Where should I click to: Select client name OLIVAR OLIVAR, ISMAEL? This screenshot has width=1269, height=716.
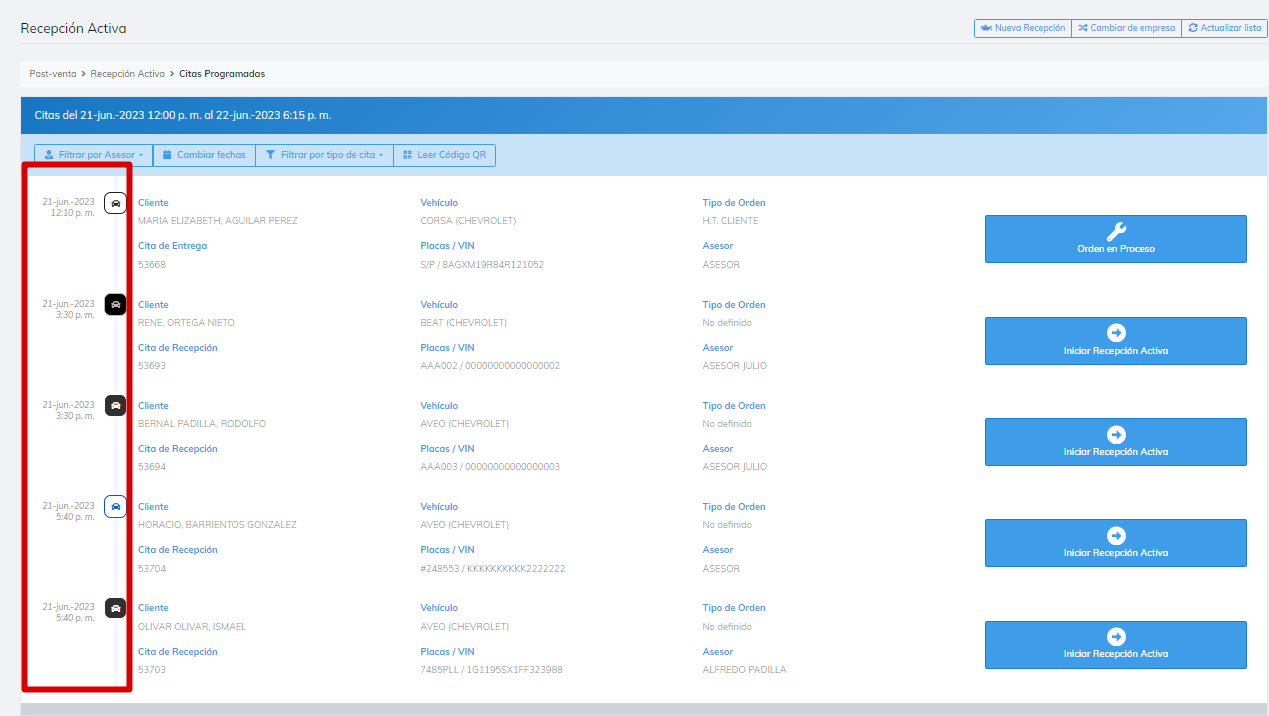coord(192,627)
